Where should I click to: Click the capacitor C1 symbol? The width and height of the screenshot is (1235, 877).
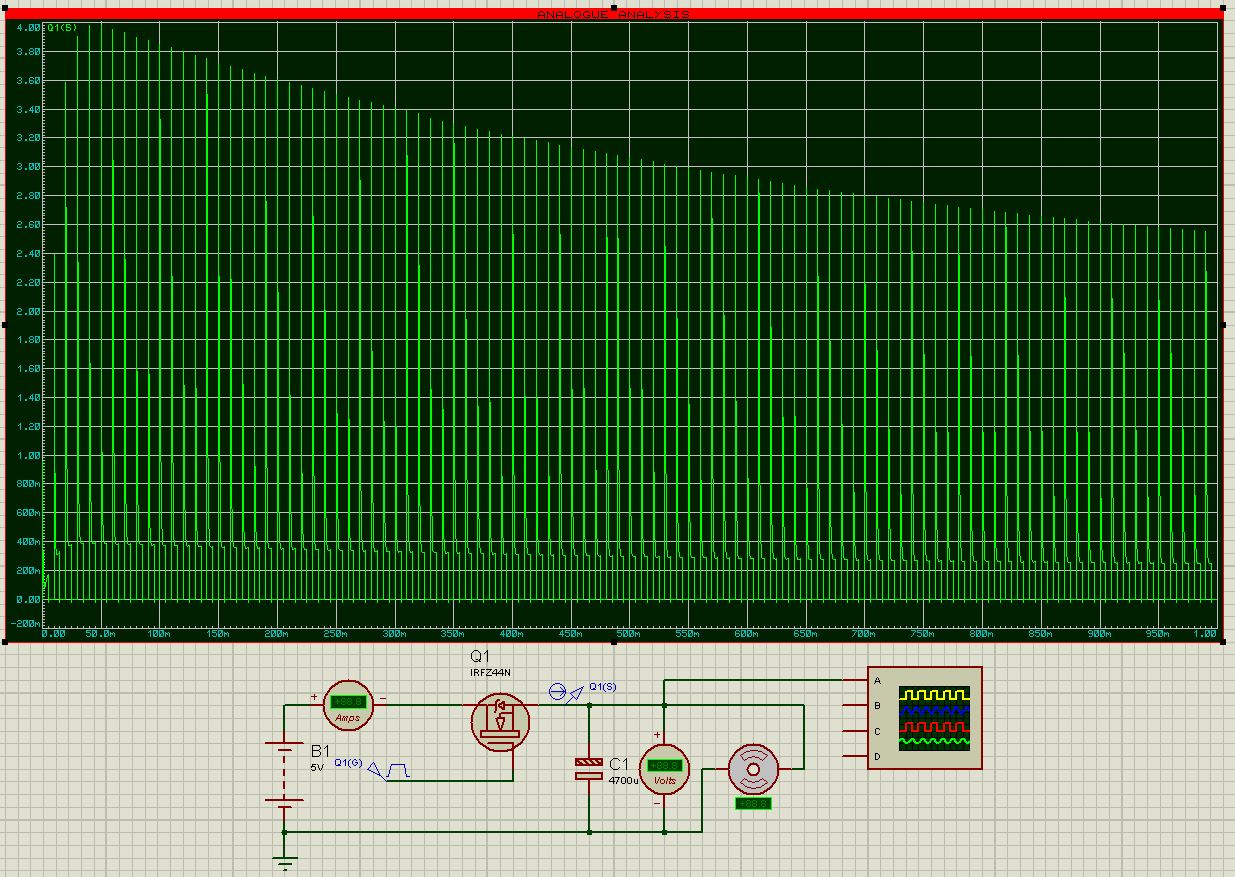pyautogui.click(x=588, y=768)
